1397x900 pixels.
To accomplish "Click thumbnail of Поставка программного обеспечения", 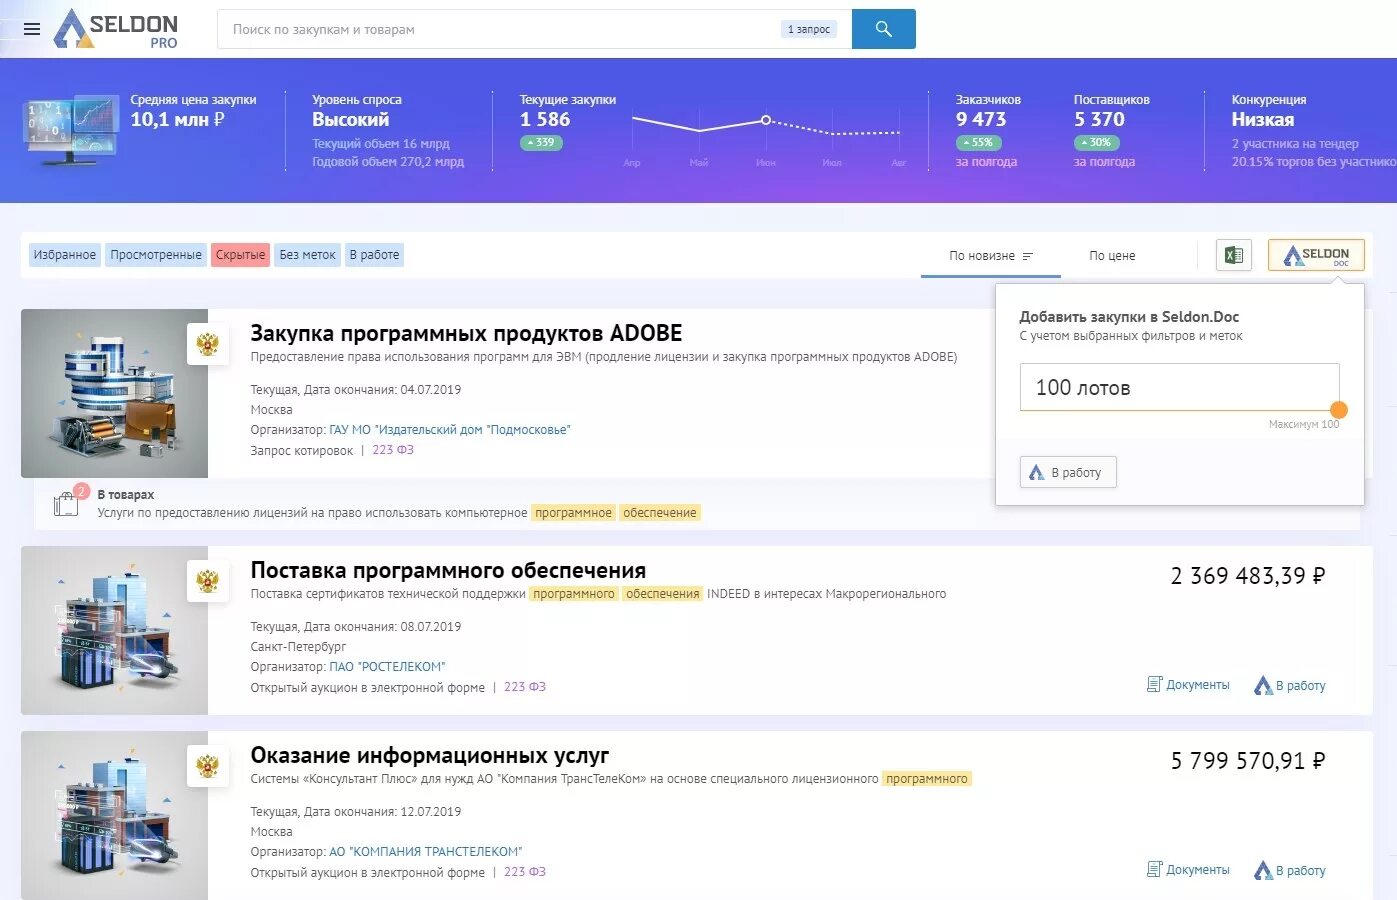I will coord(114,630).
